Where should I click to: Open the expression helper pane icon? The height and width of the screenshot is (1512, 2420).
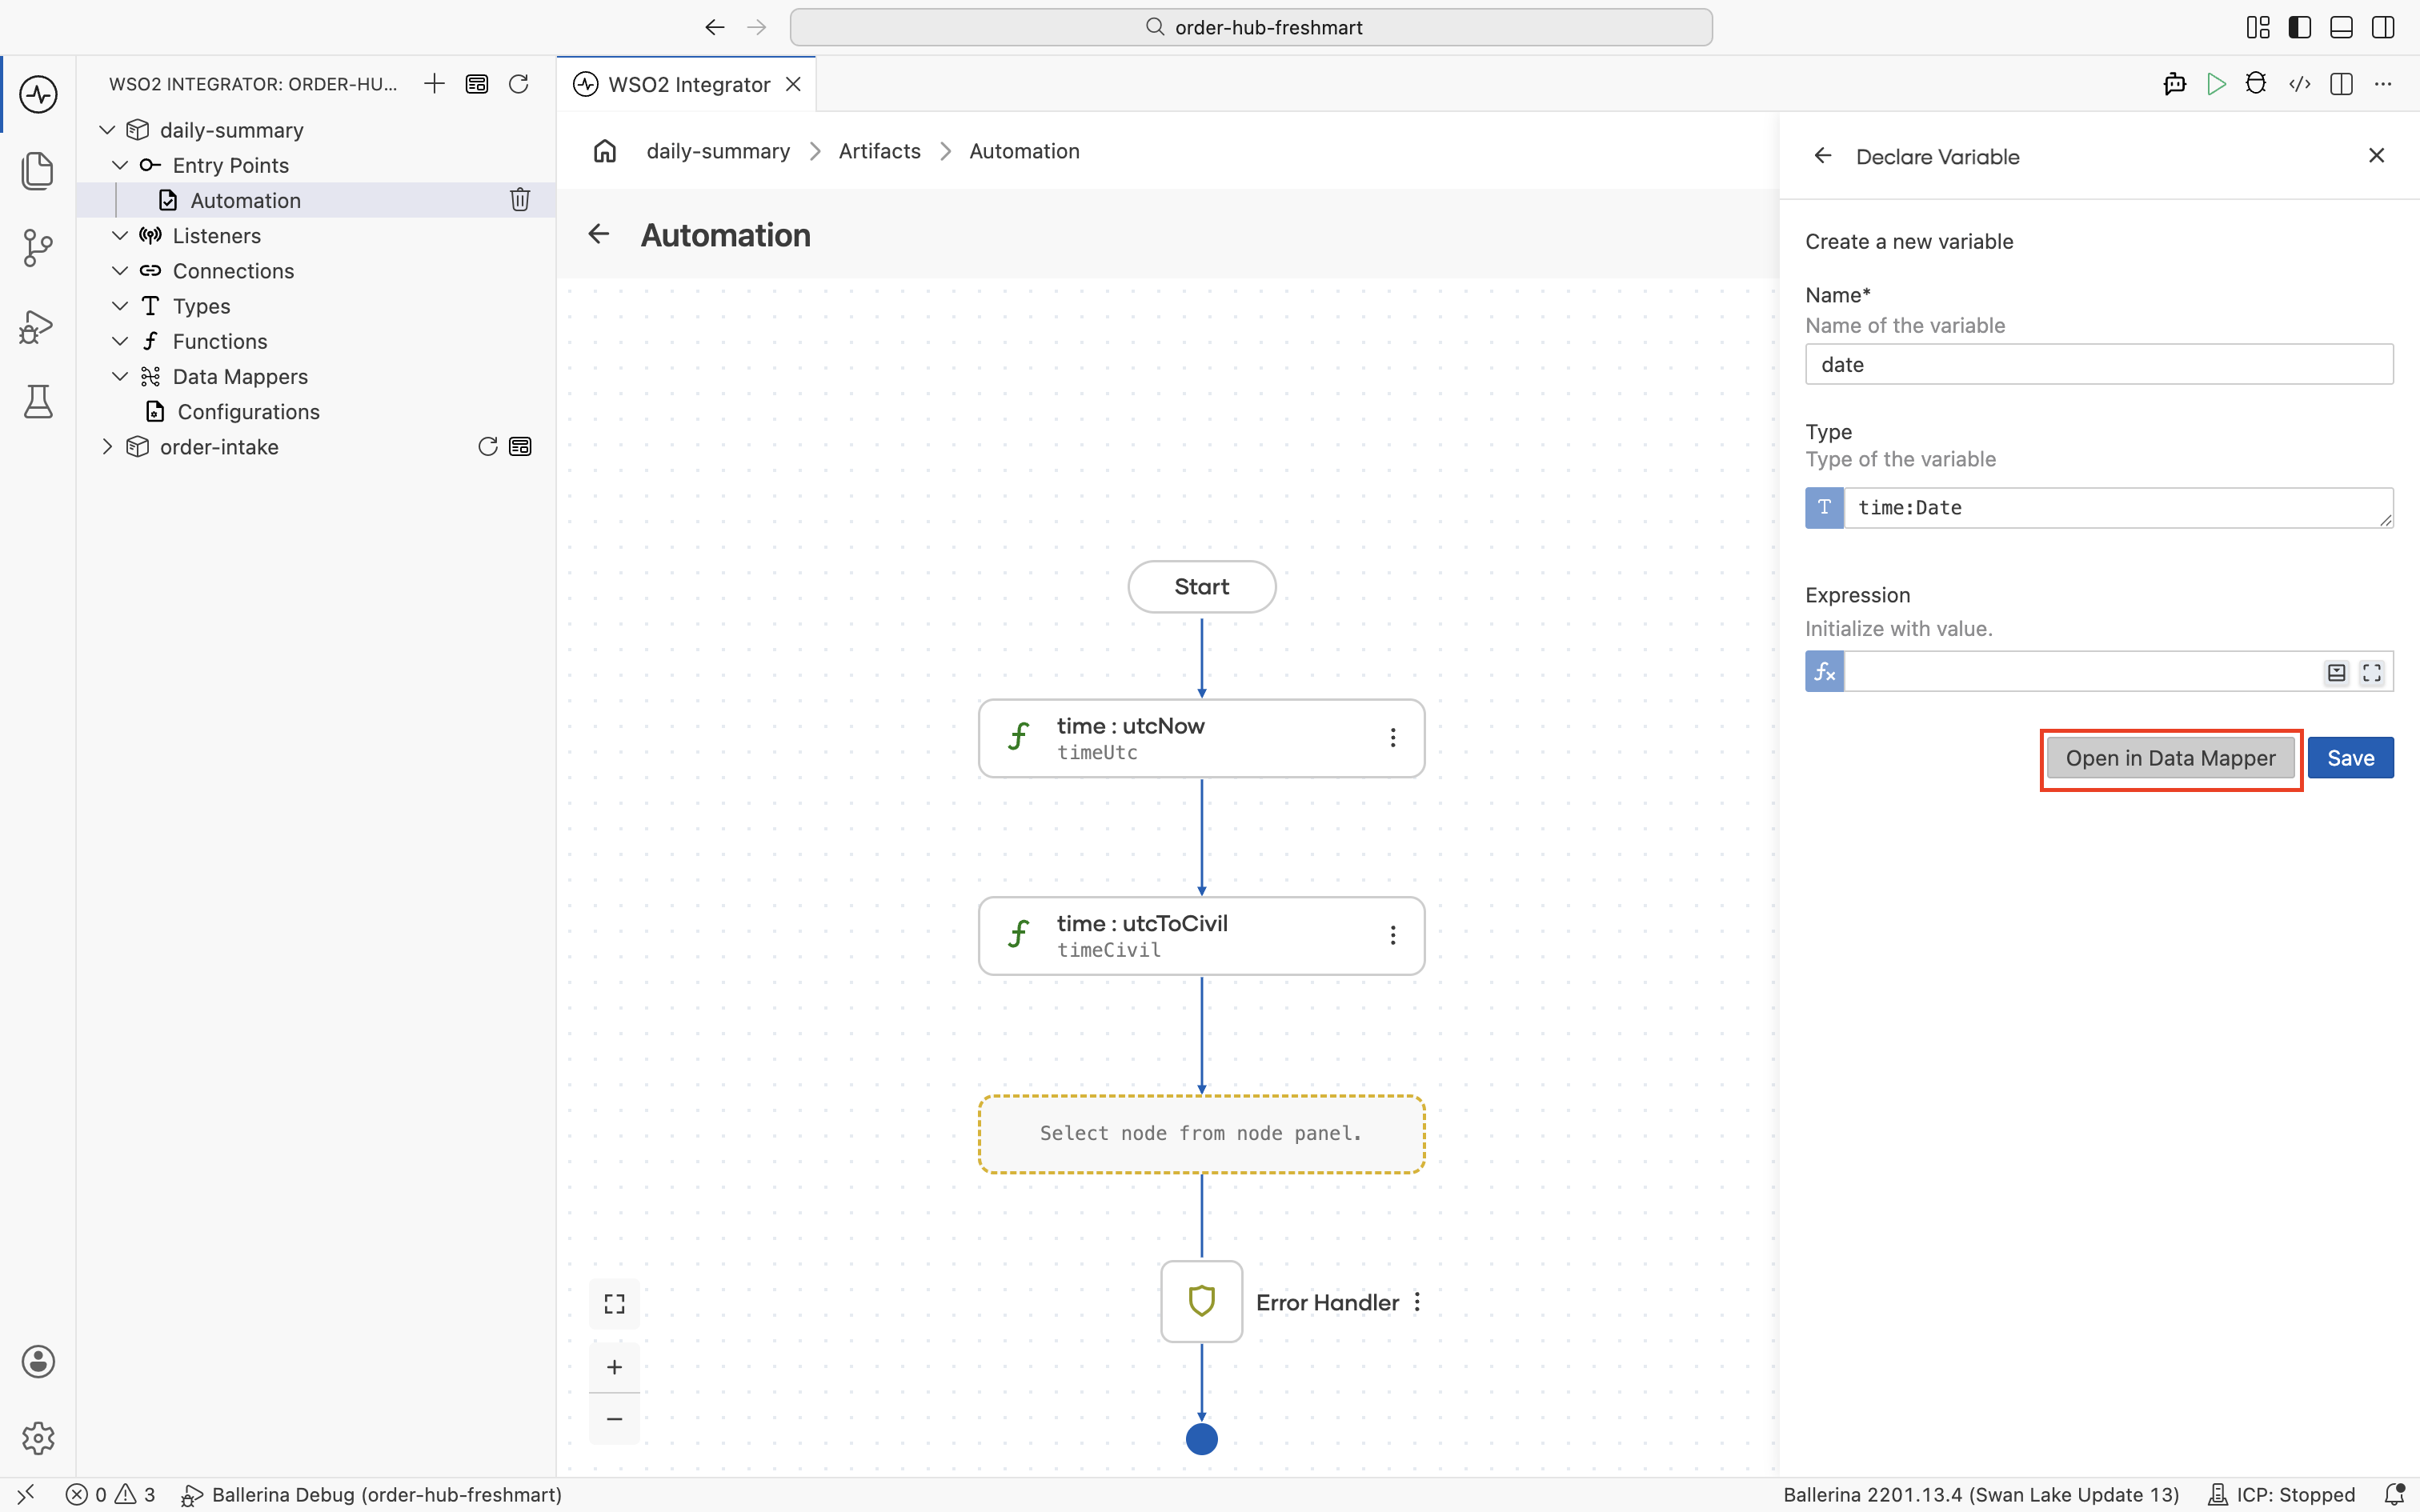(x=2336, y=673)
